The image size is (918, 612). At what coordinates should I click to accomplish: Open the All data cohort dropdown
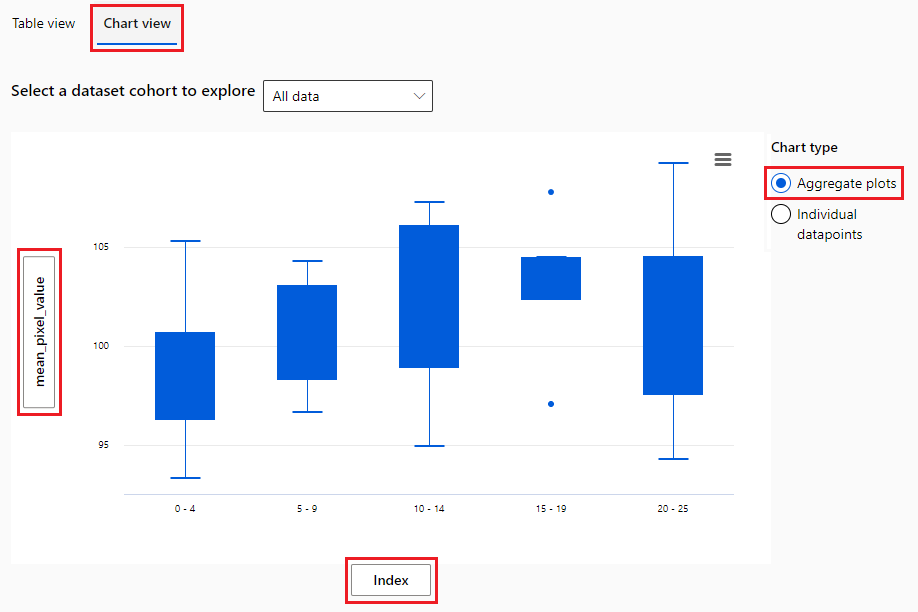pyautogui.click(x=348, y=96)
